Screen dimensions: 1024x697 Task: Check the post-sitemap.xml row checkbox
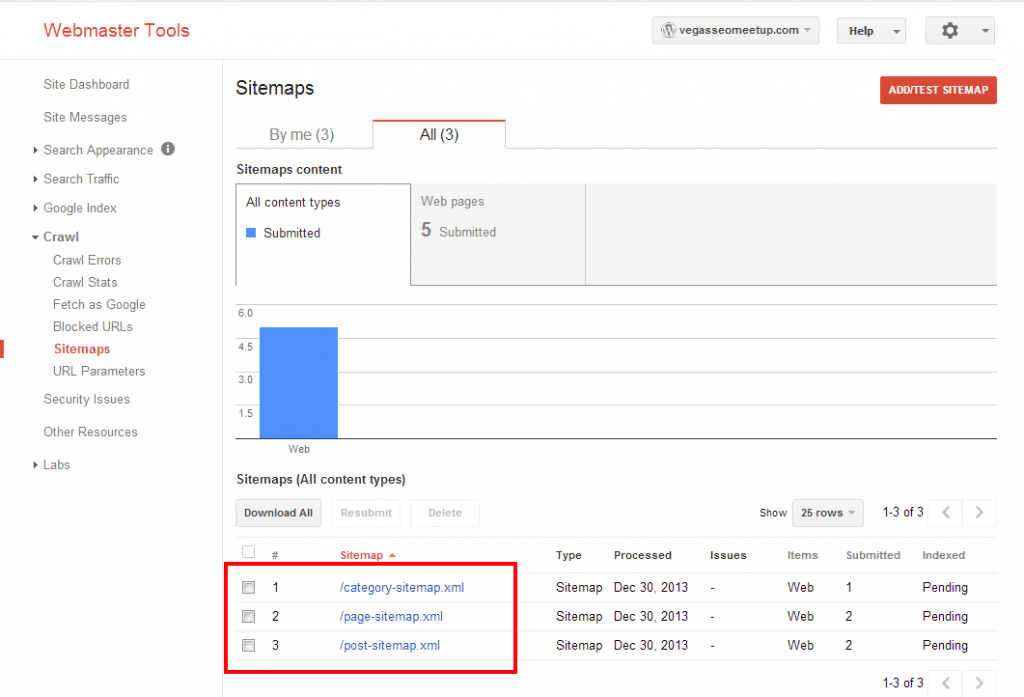click(x=248, y=645)
